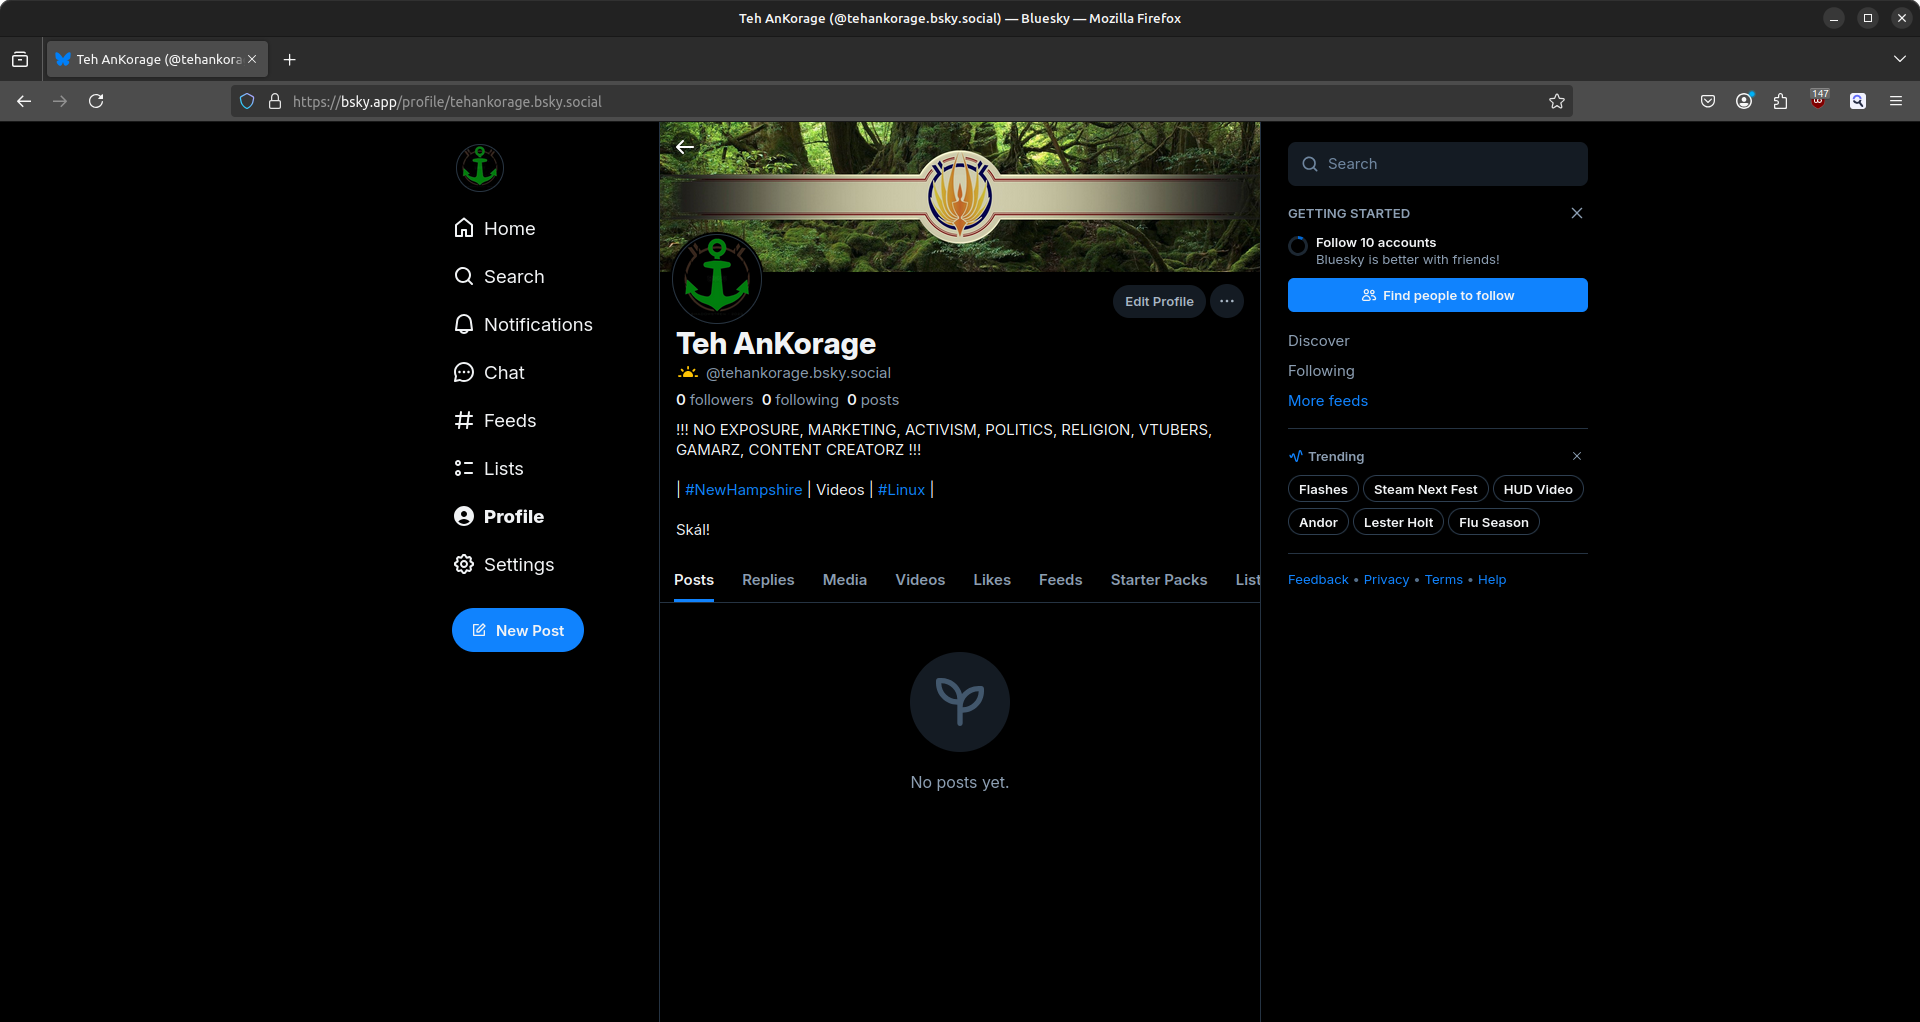Open the Andor trending topic
The image size is (1920, 1022).
[1318, 522]
